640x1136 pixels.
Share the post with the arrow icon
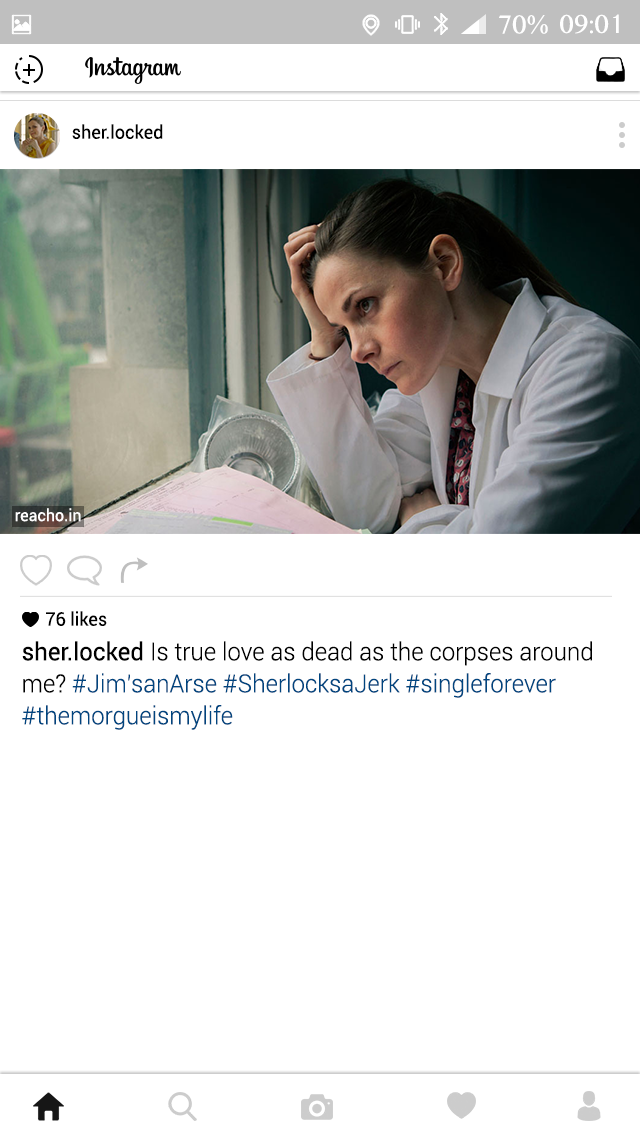tap(134, 570)
